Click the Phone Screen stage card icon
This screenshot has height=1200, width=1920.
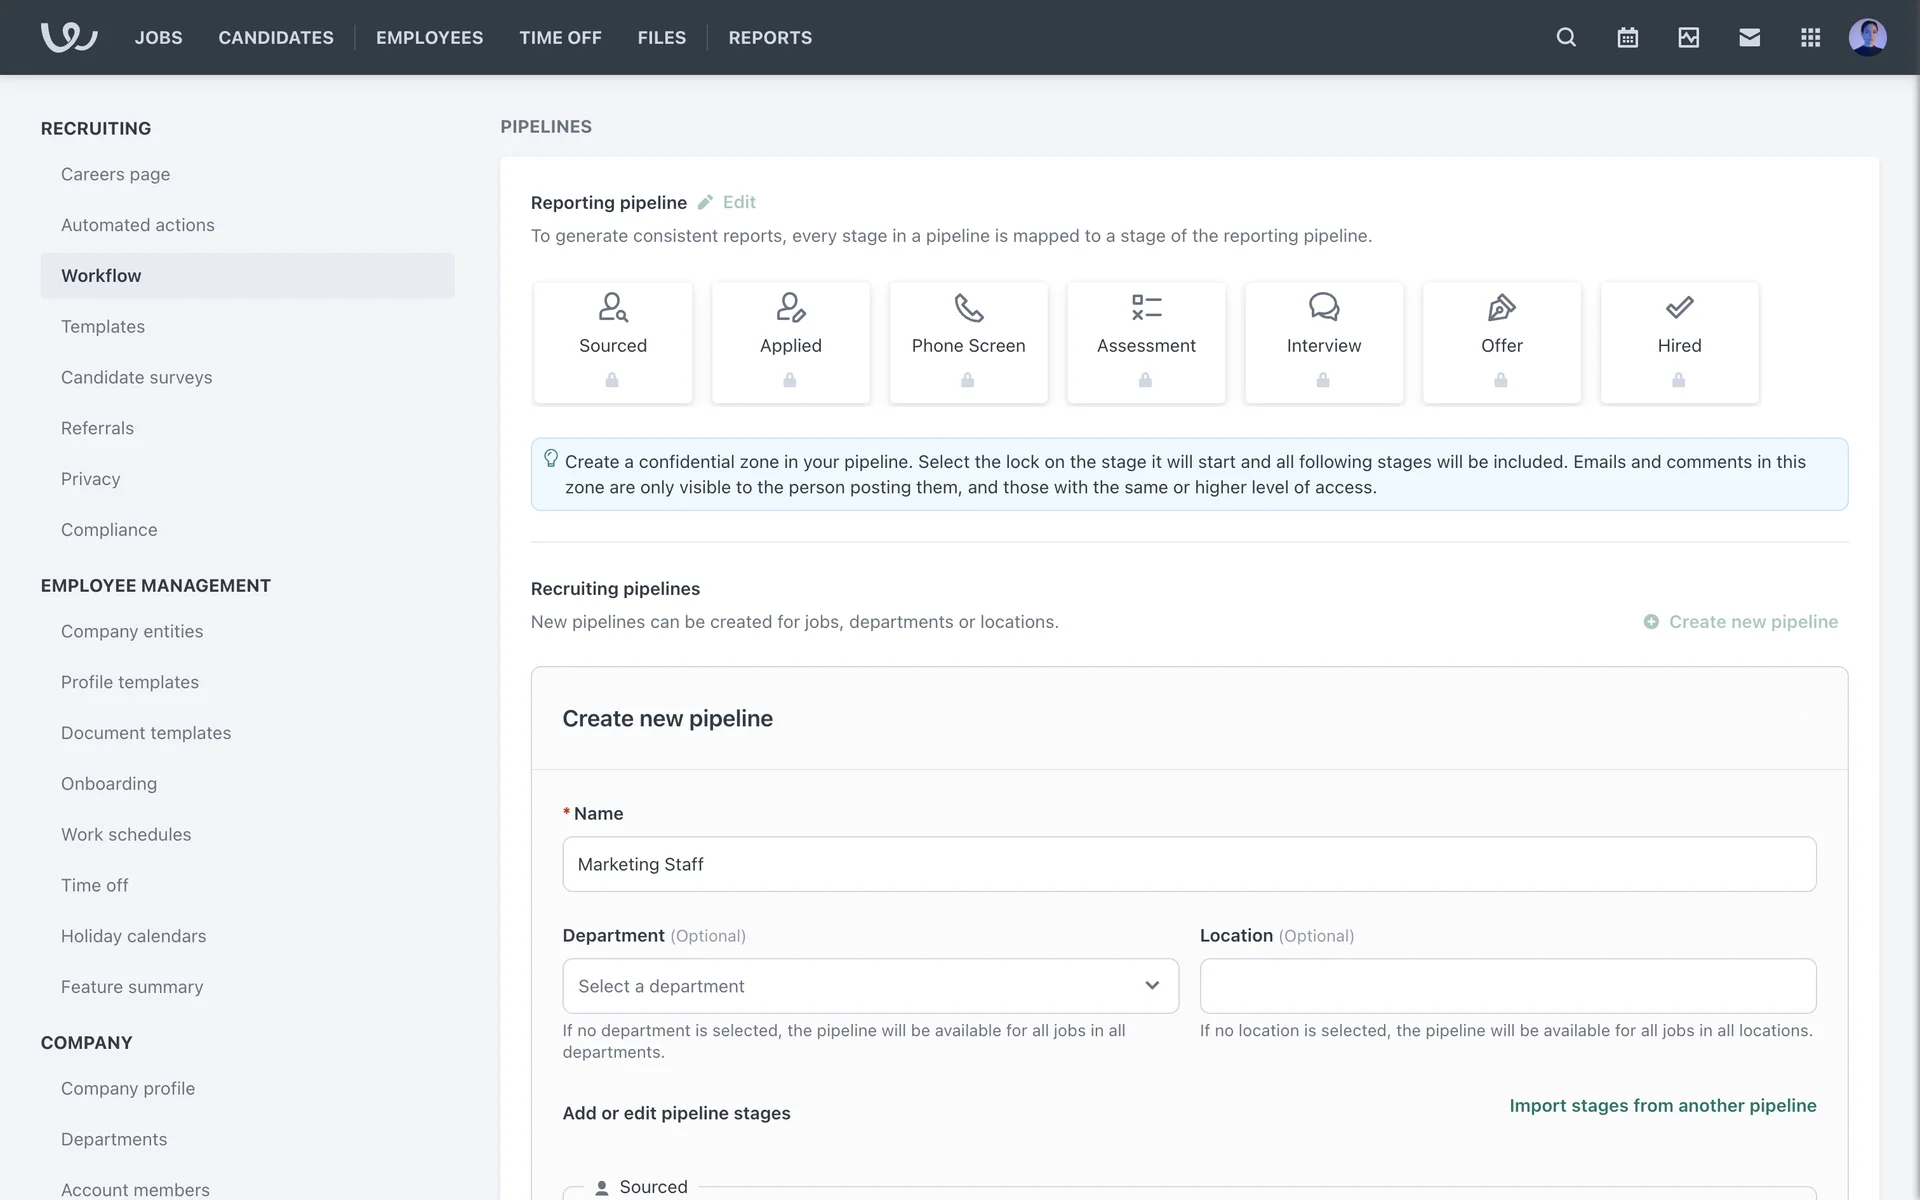(x=968, y=307)
